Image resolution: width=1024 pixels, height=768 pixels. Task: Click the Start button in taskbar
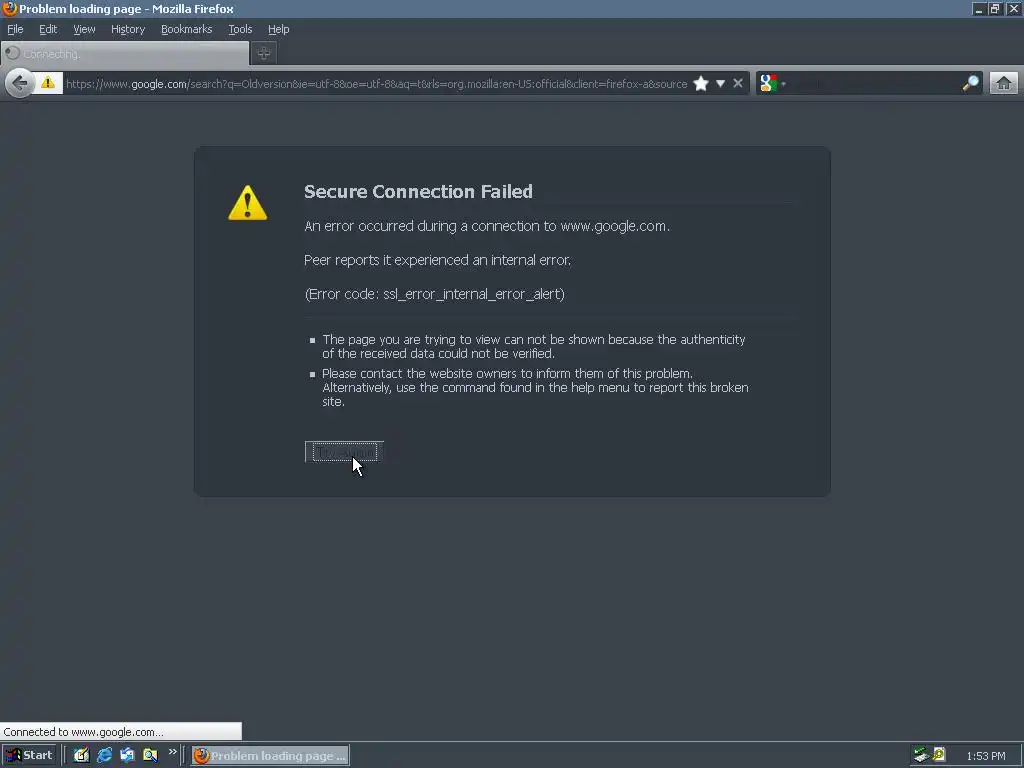pos(29,756)
